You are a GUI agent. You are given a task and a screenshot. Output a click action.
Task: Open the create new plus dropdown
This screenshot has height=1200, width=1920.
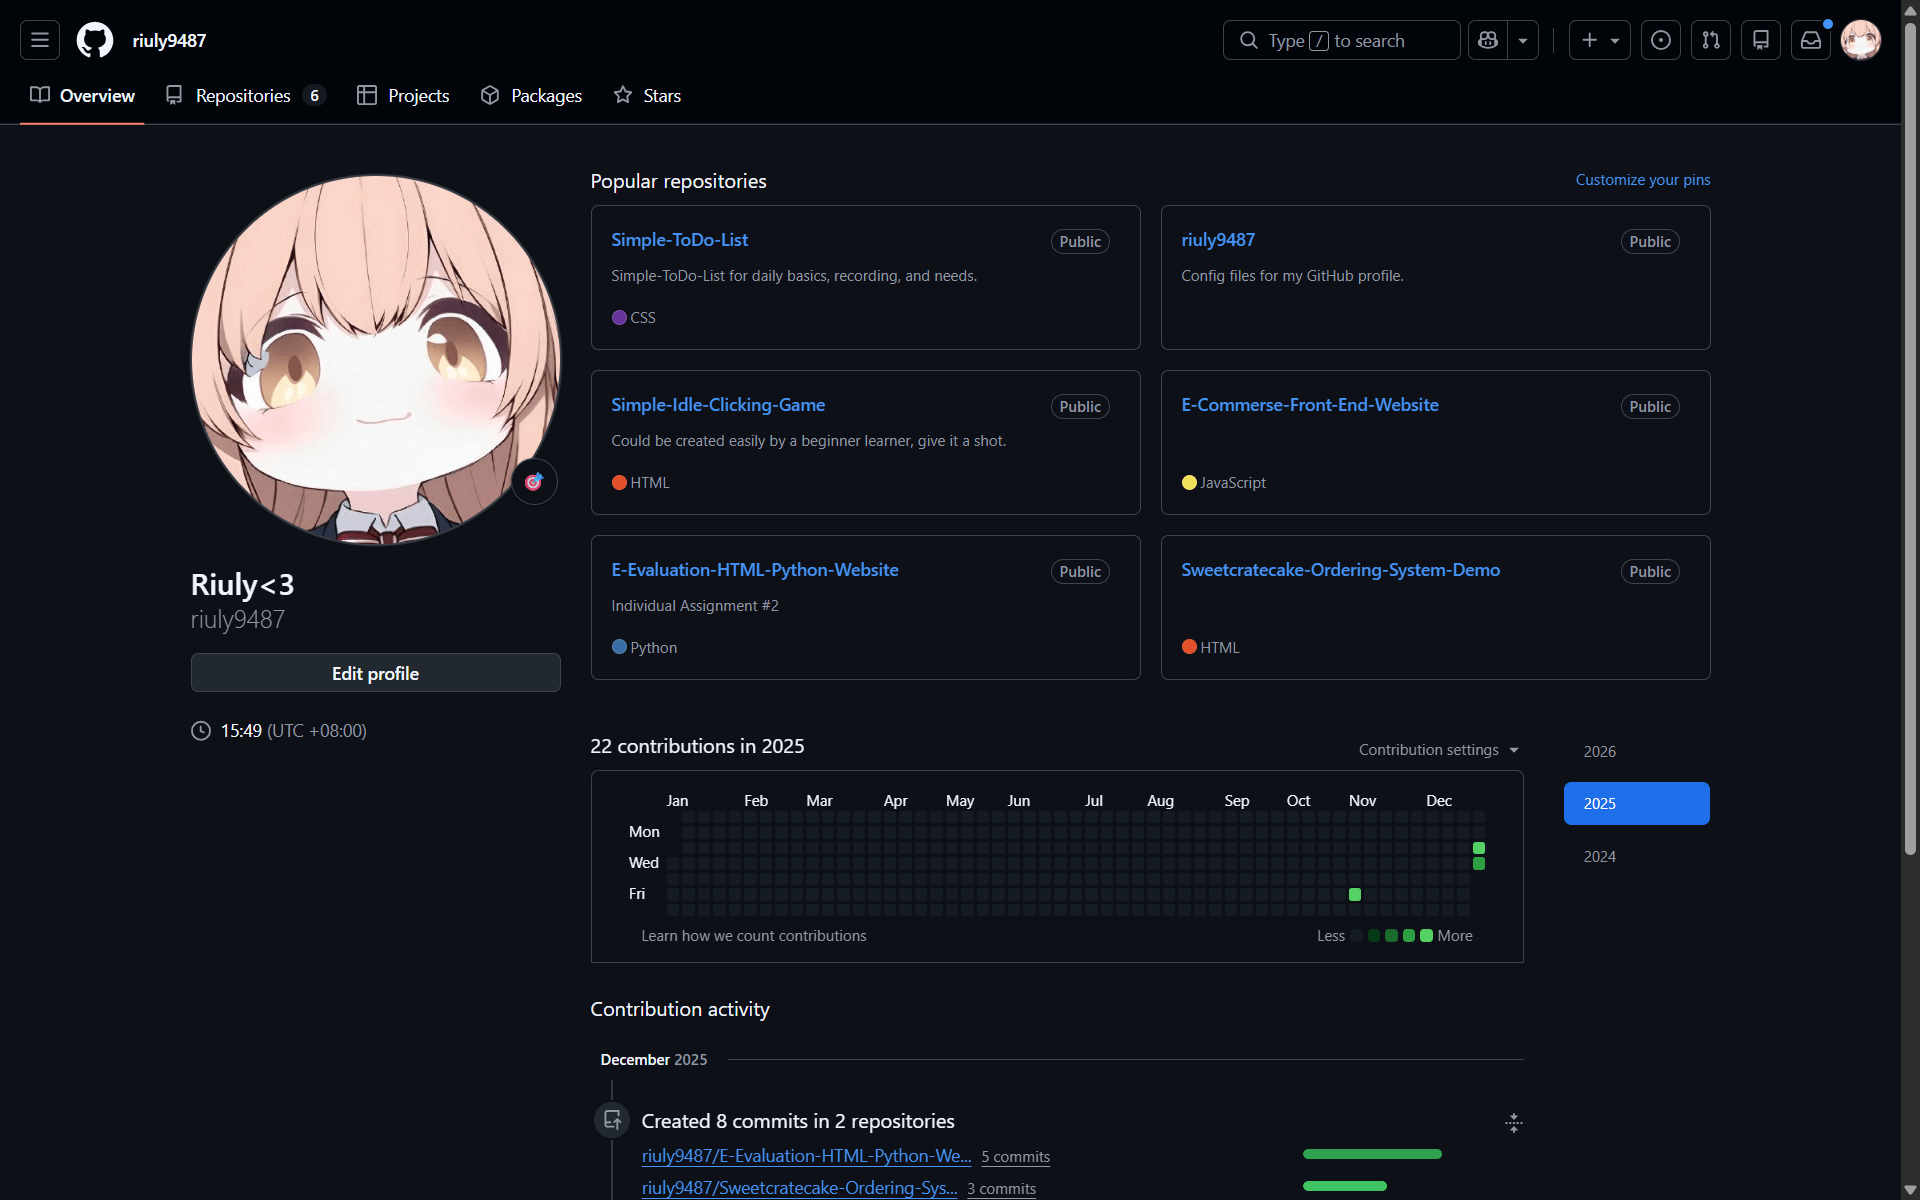[x=1599, y=40]
